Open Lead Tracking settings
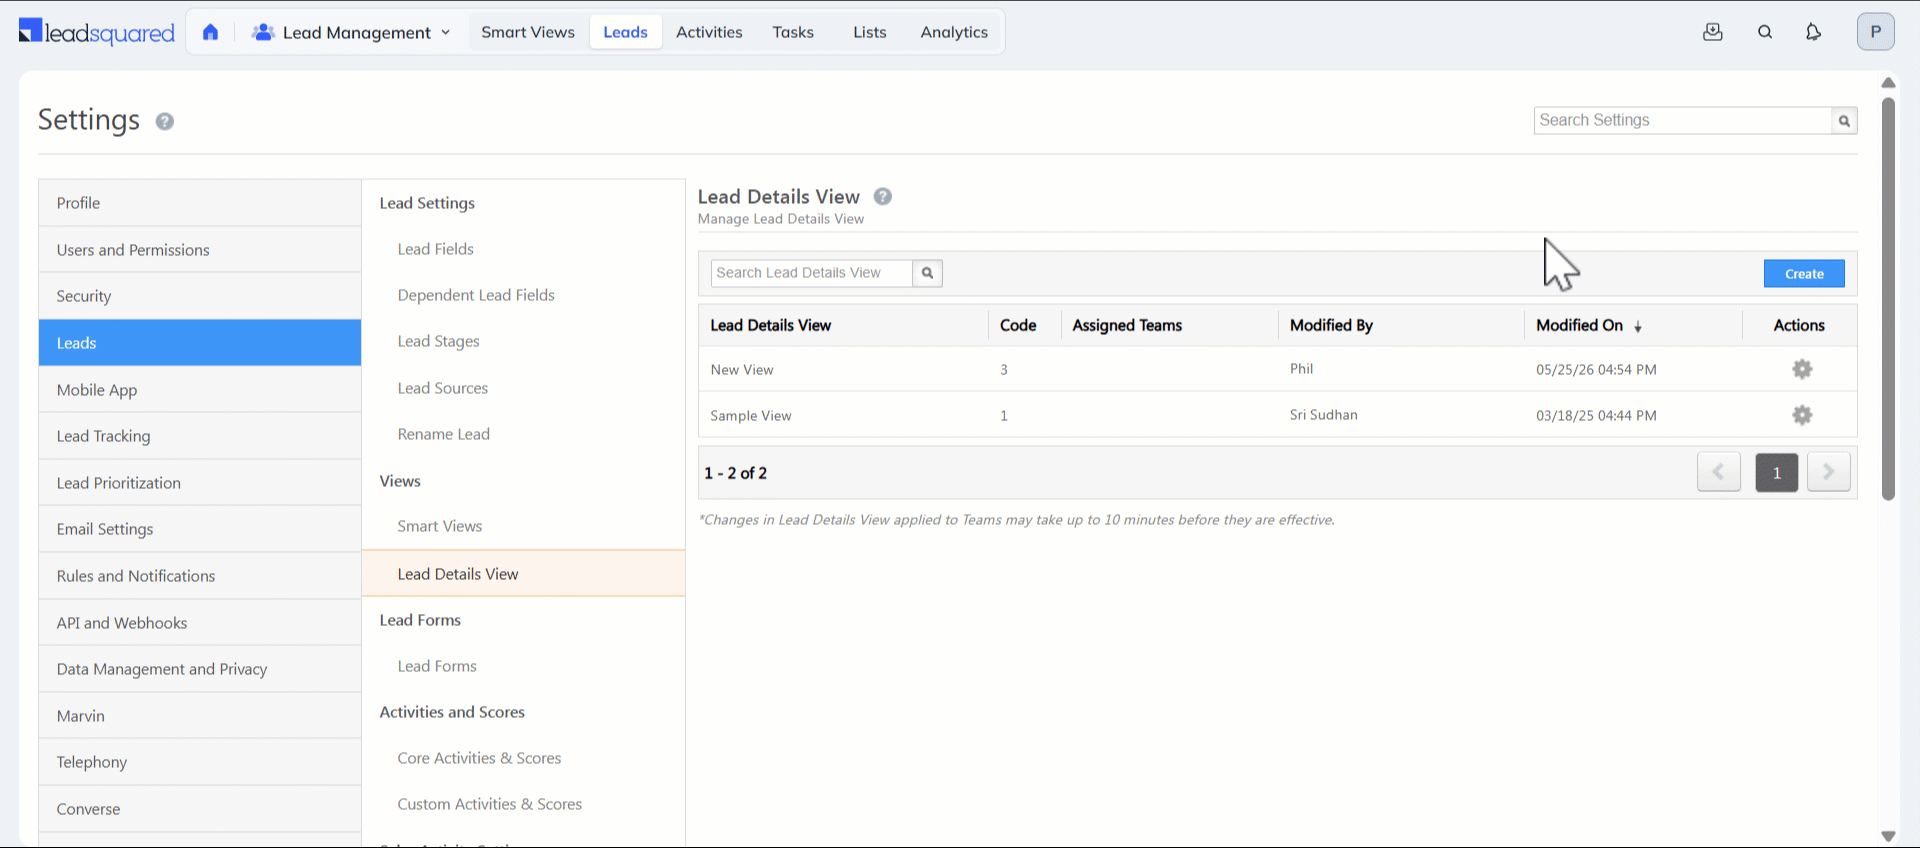 200,436
